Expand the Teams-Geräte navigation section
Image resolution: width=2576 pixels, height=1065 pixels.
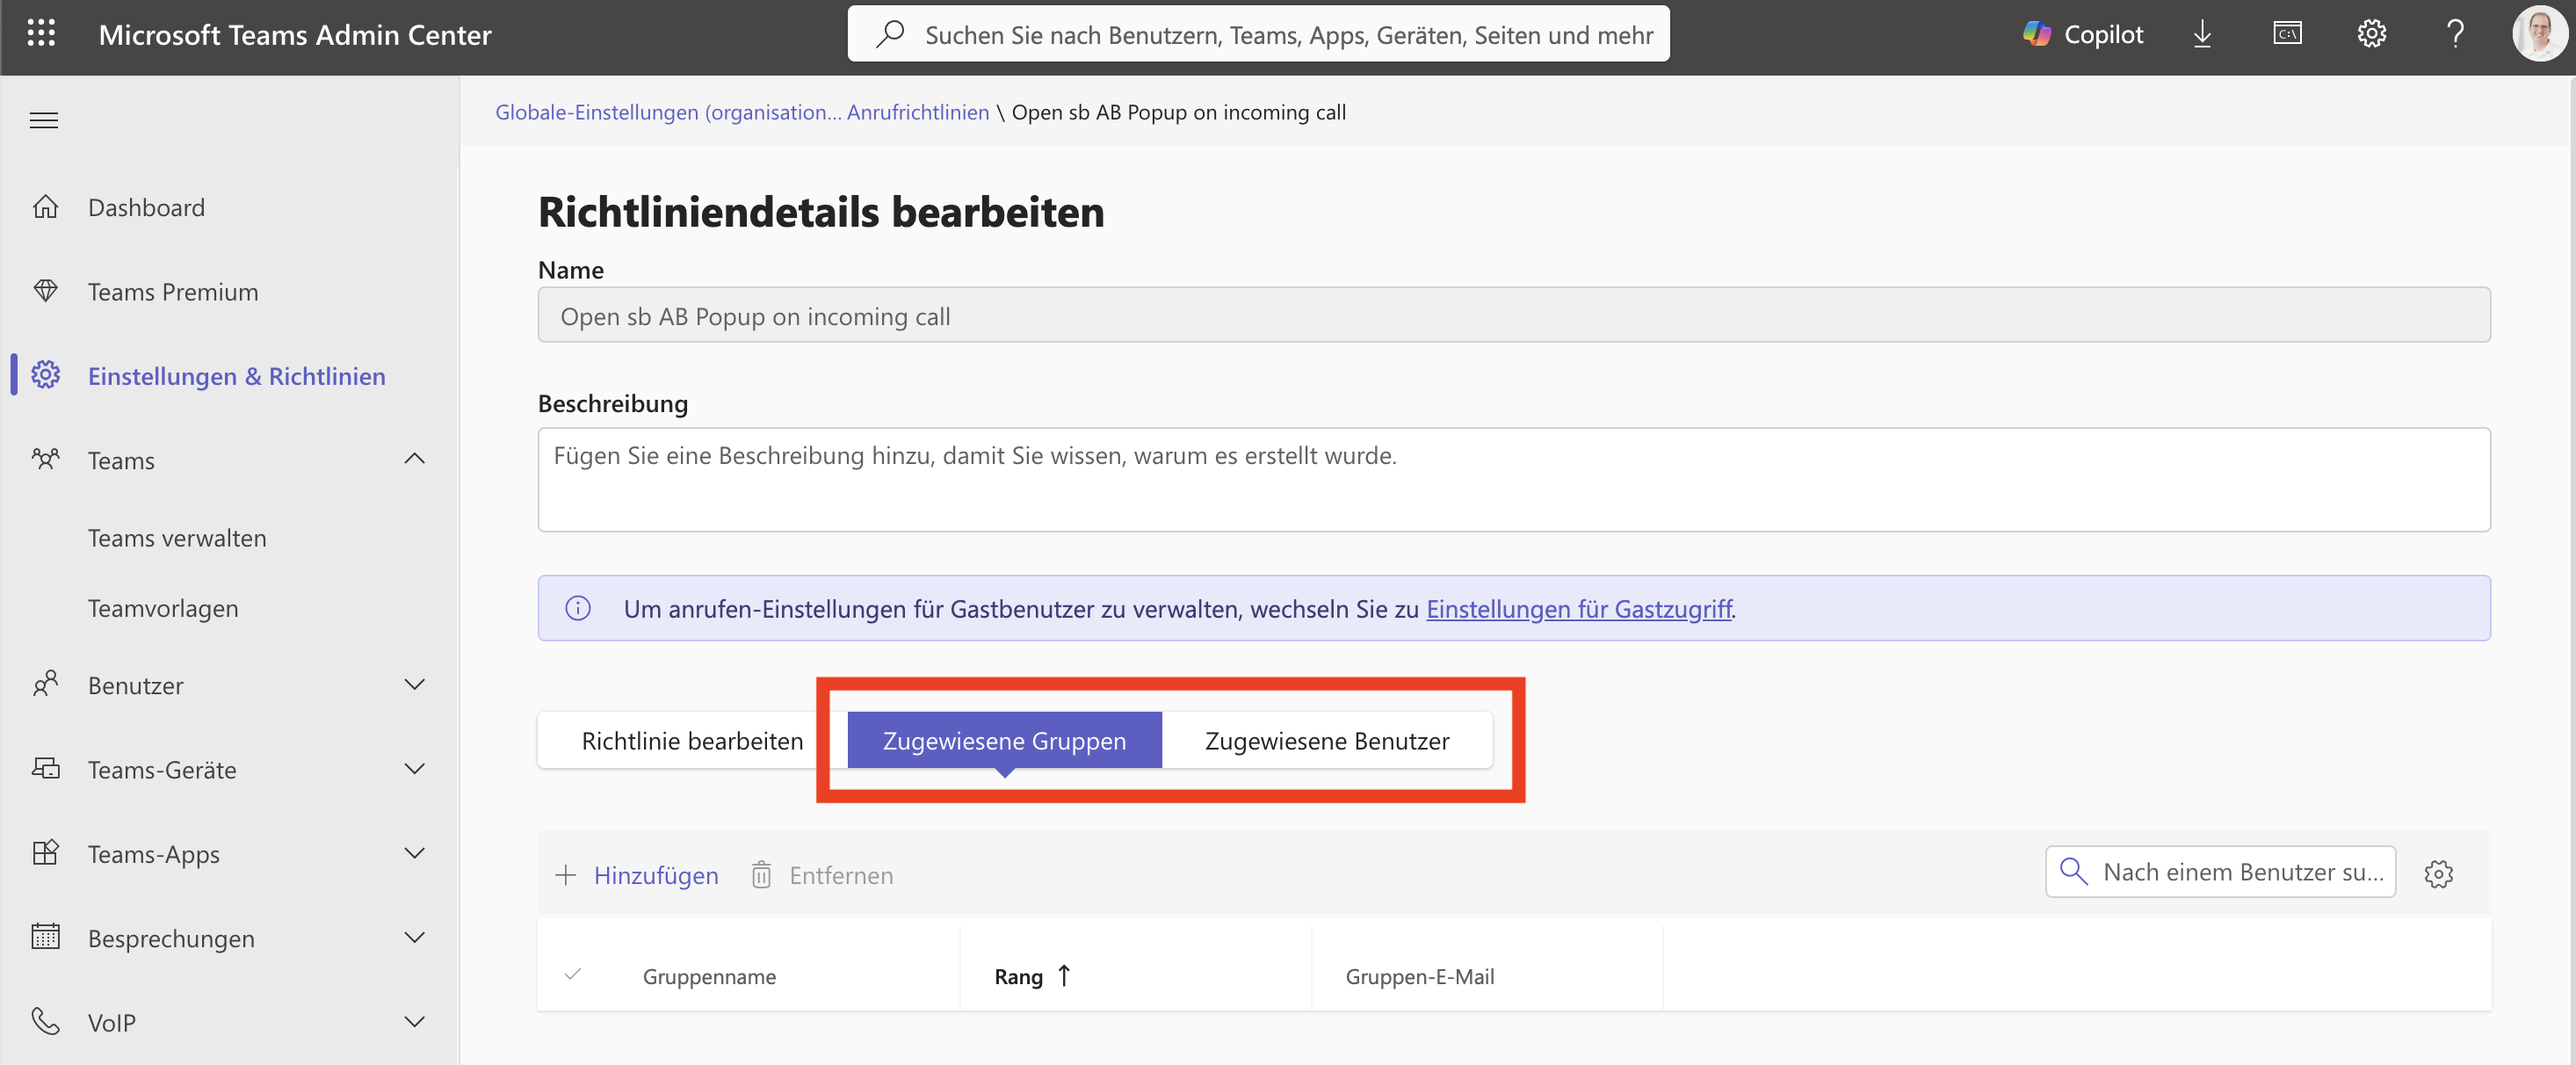click(x=414, y=769)
